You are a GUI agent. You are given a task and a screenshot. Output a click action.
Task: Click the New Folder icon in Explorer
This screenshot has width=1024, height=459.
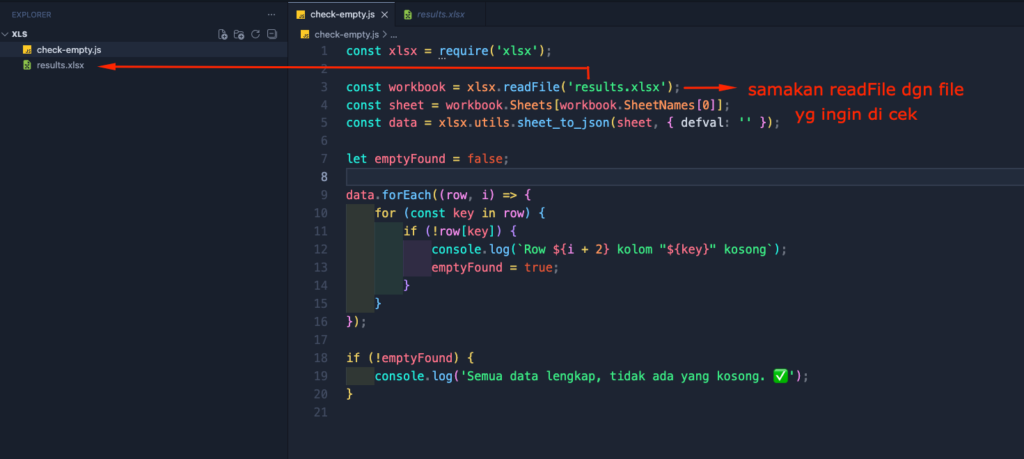coord(239,34)
